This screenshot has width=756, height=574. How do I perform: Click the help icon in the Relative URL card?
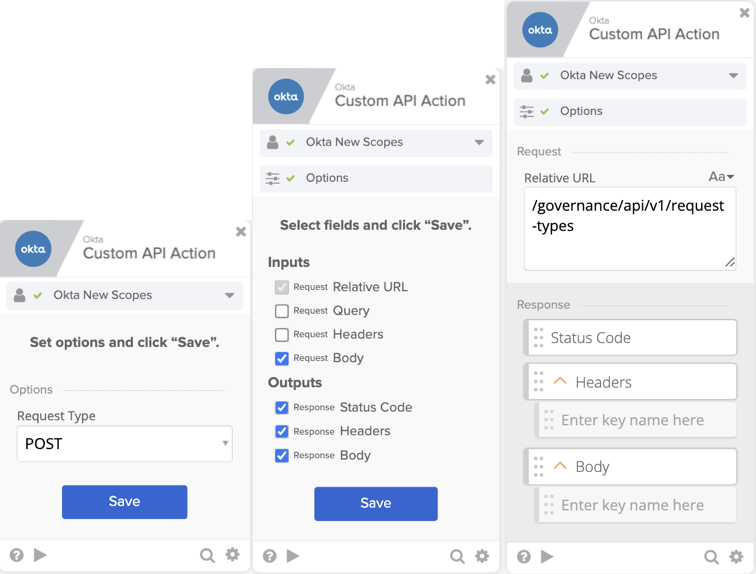(524, 557)
